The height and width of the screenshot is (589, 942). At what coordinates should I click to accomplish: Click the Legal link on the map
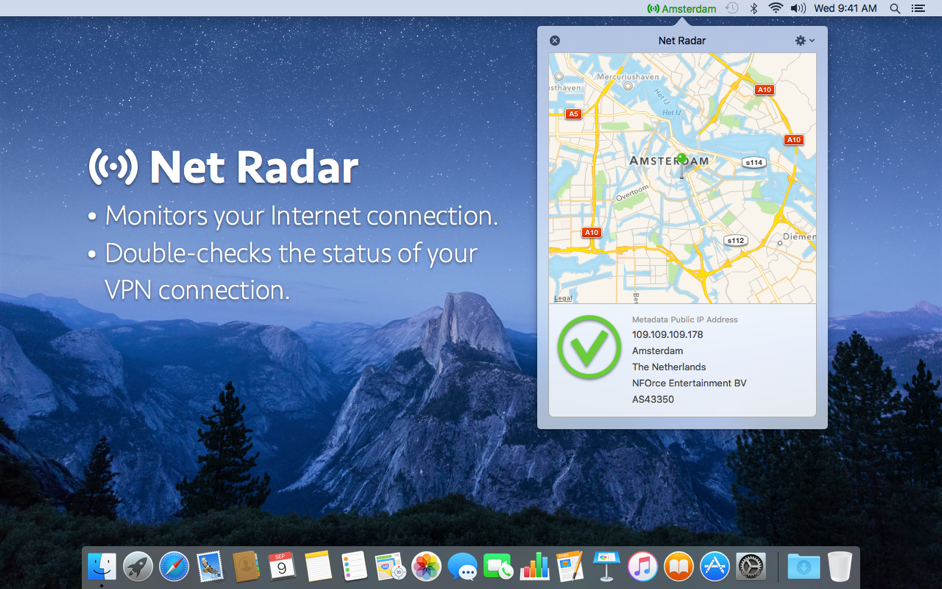pyautogui.click(x=563, y=298)
